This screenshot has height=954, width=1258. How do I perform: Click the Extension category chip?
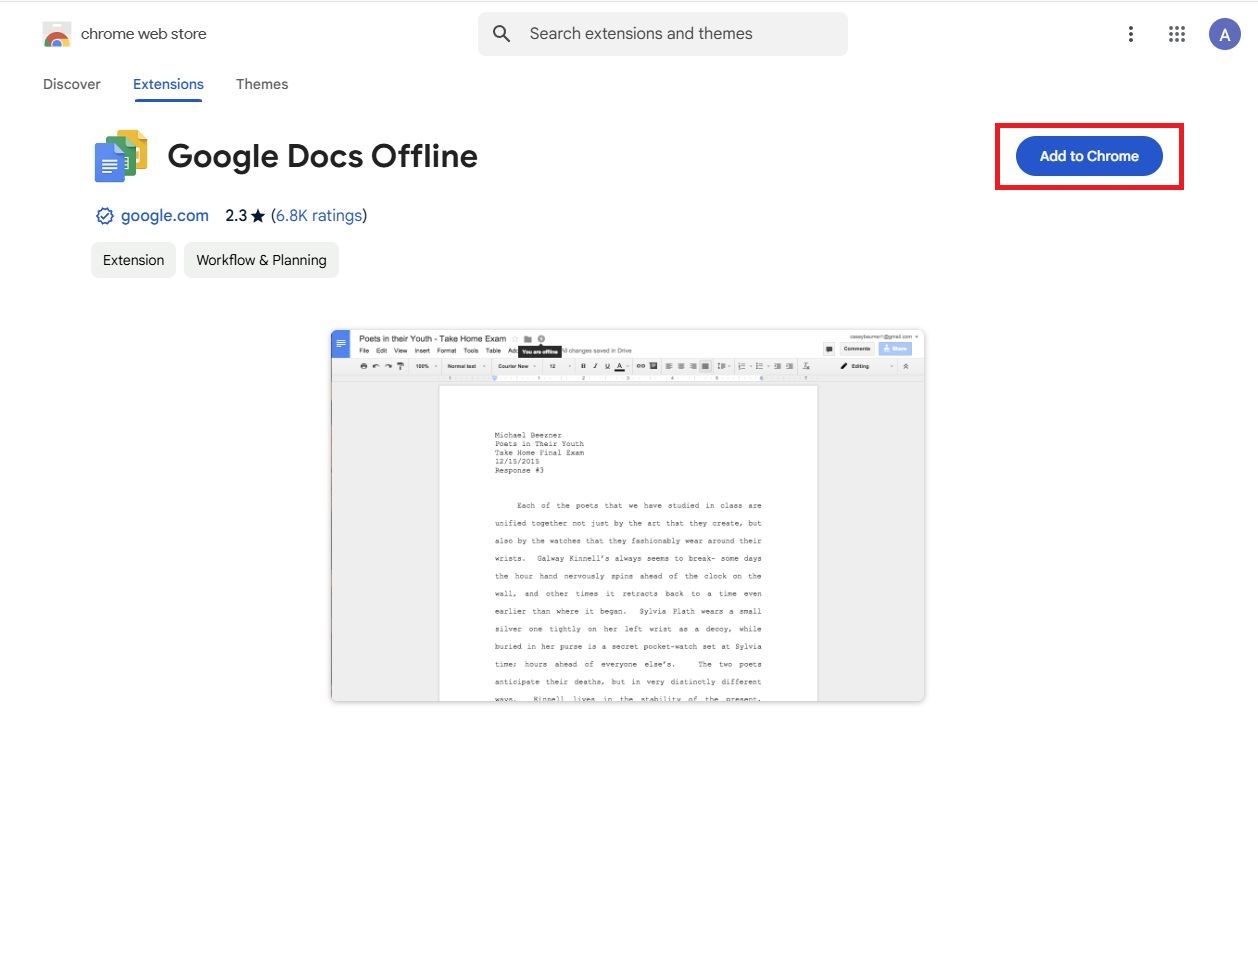pyautogui.click(x=133, y=260)
